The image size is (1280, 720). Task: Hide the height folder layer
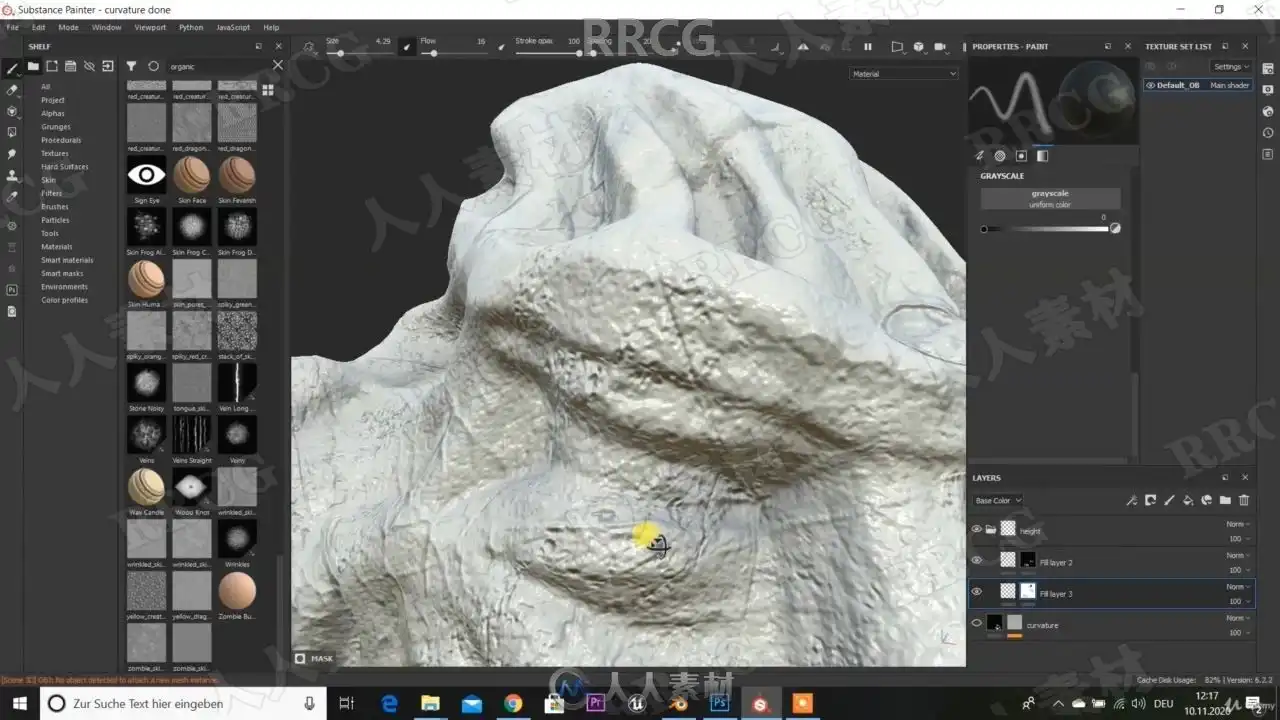pyautogui.click(x=977, y=530)
